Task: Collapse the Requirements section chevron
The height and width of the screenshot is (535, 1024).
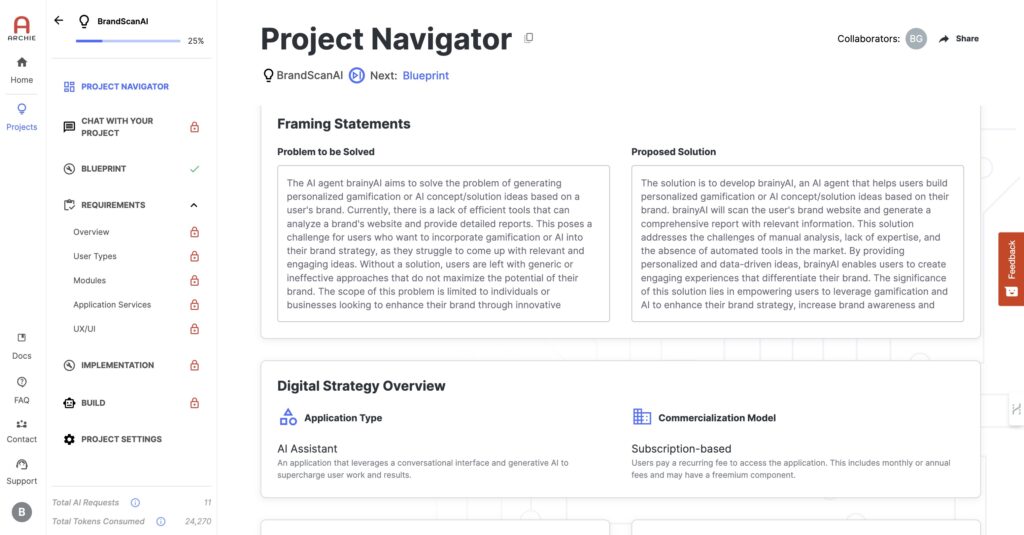Action: tap(194, 205)
